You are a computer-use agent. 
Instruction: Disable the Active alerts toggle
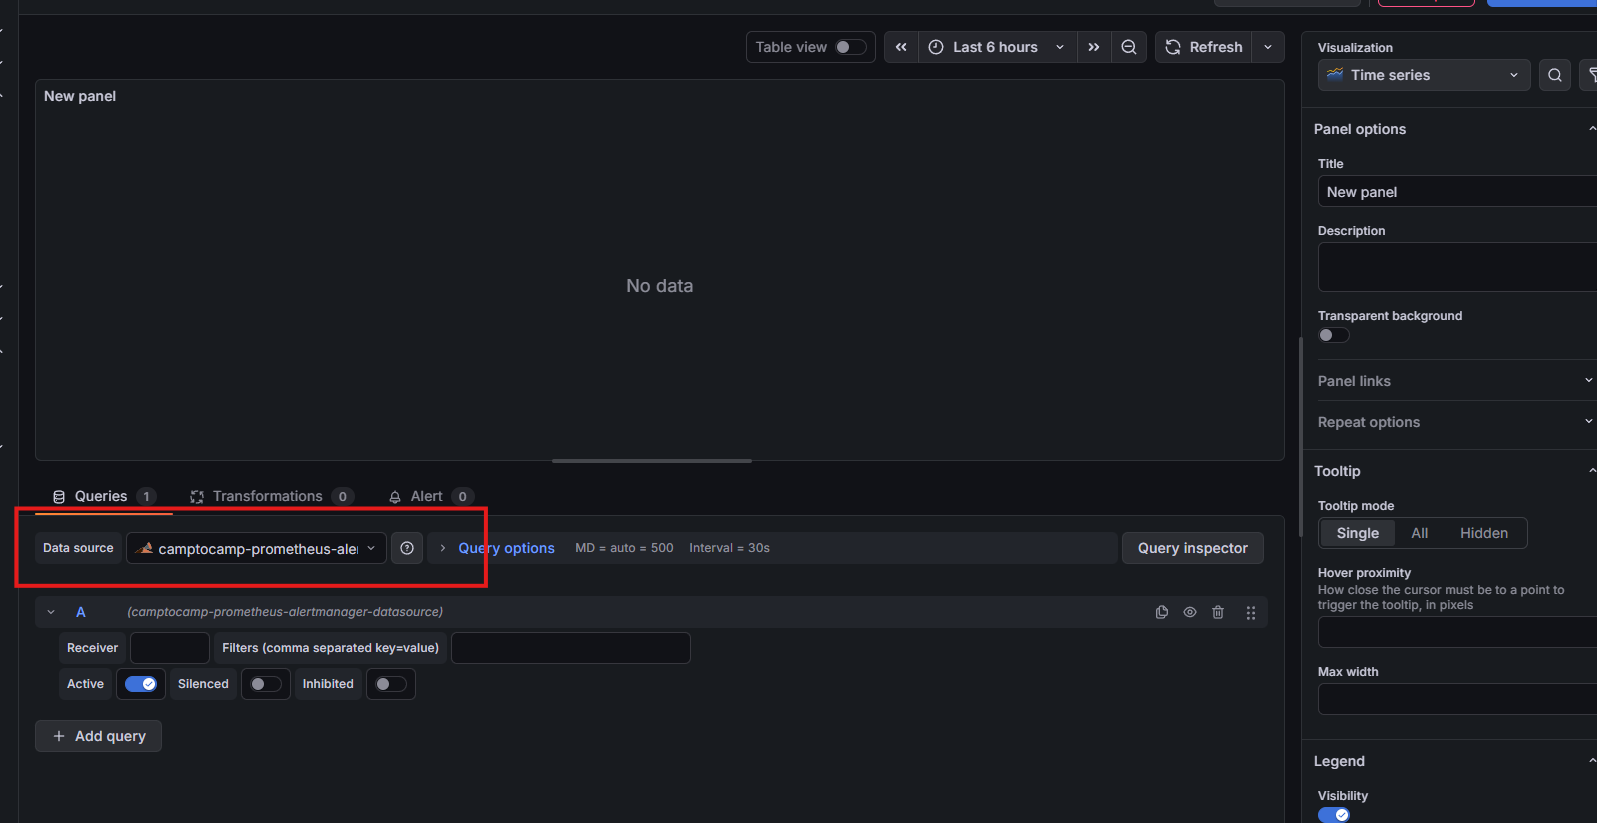pos(141,684)
